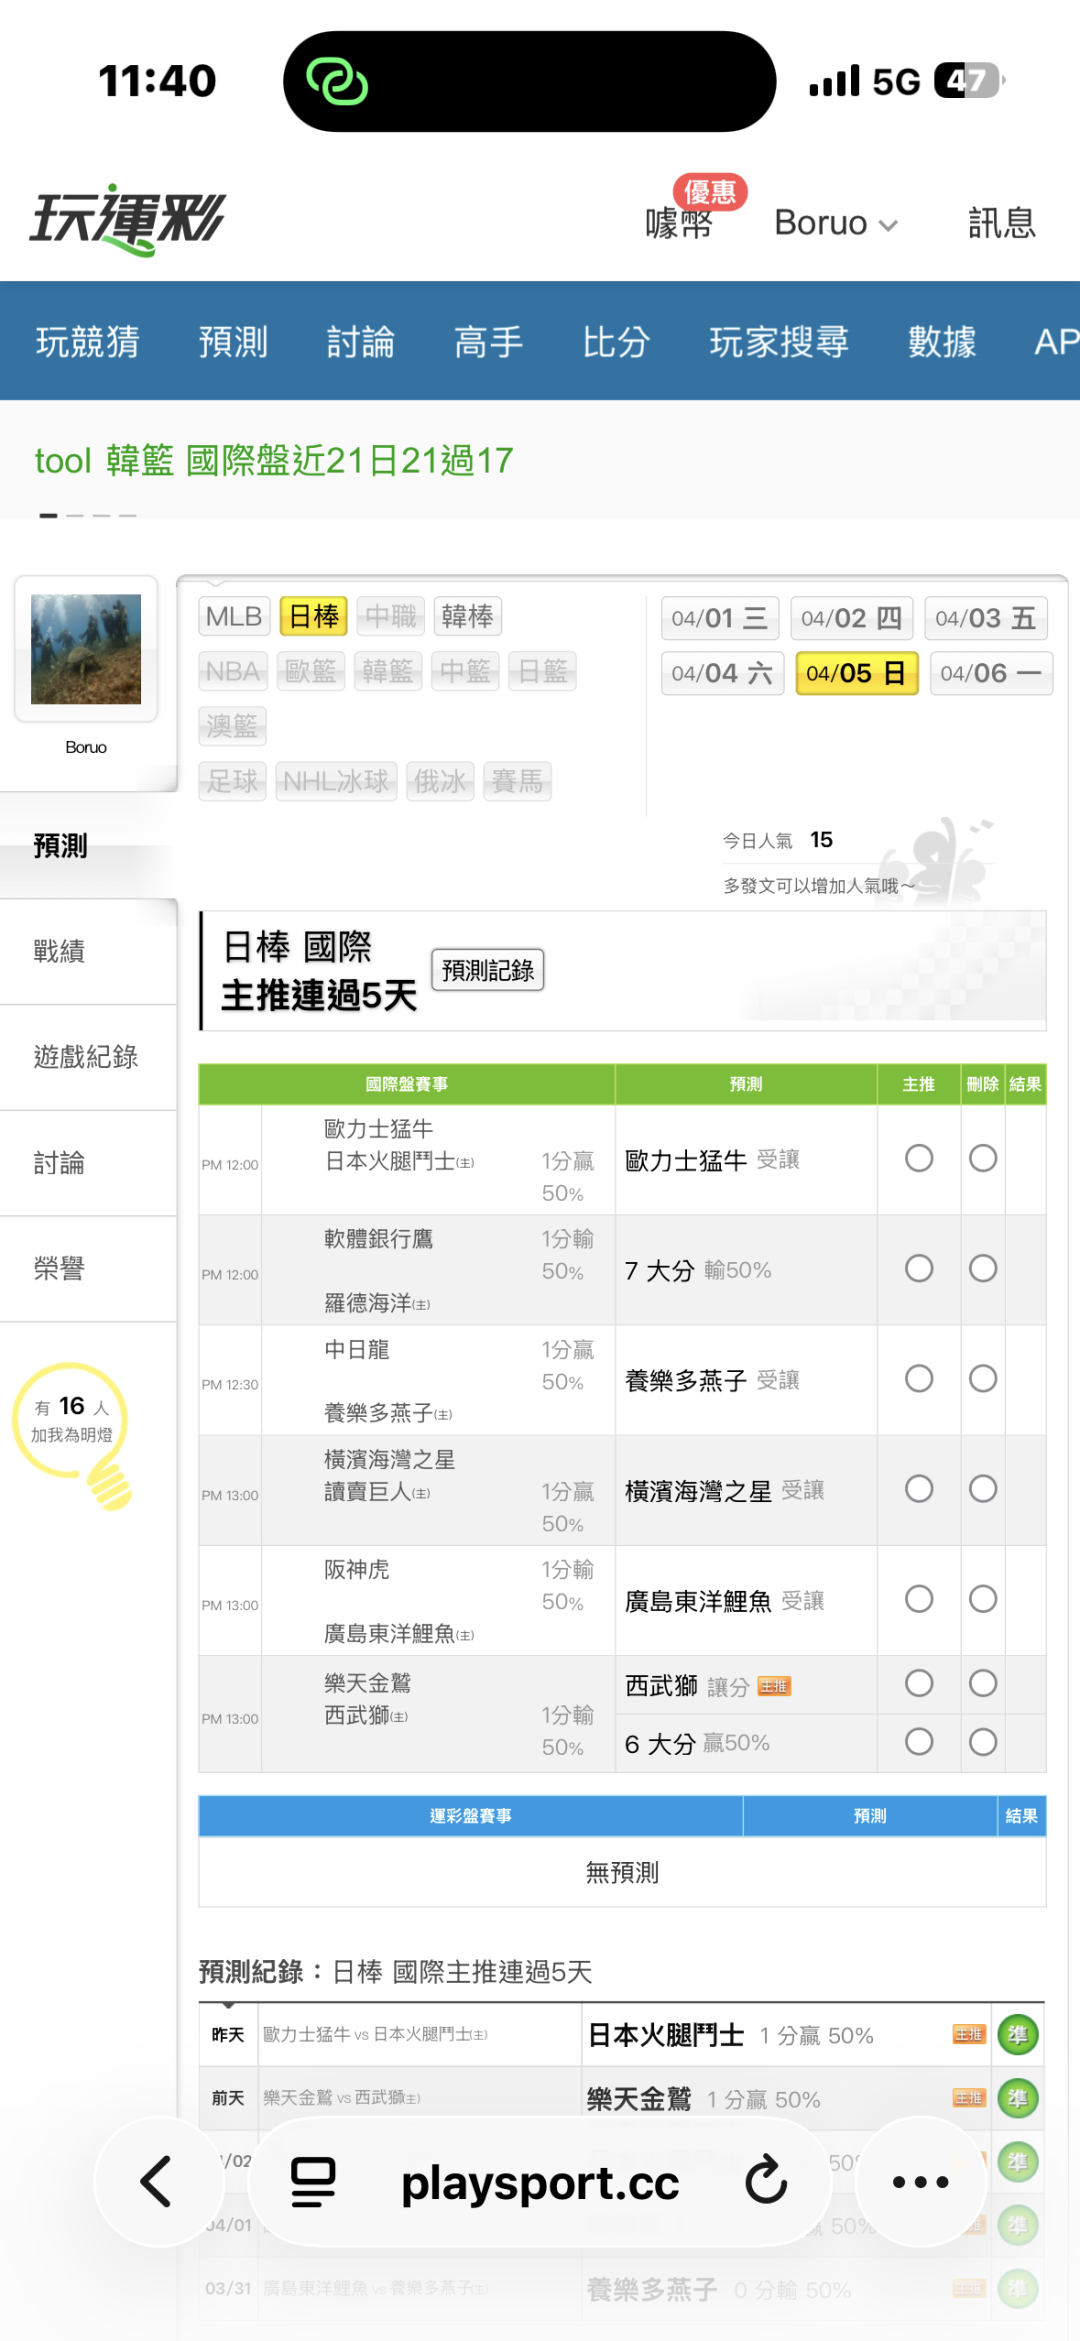
Task: Open the page reader options icon
Action: pos(313,2182)
